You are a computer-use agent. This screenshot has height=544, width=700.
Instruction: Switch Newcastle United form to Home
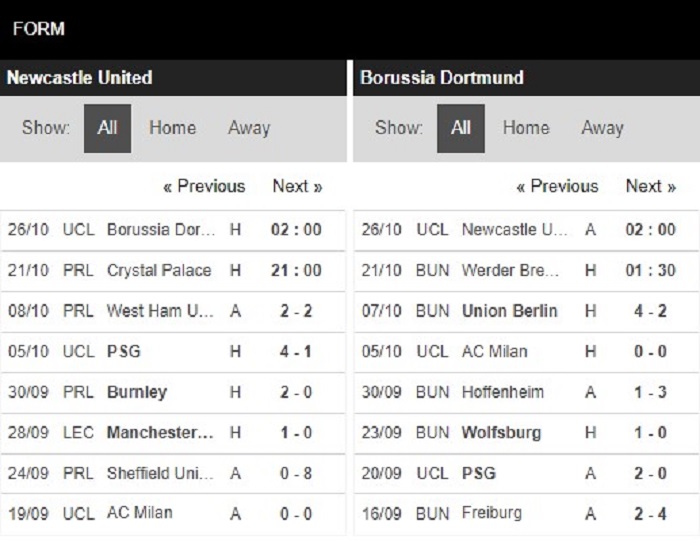tap(172, 128)
